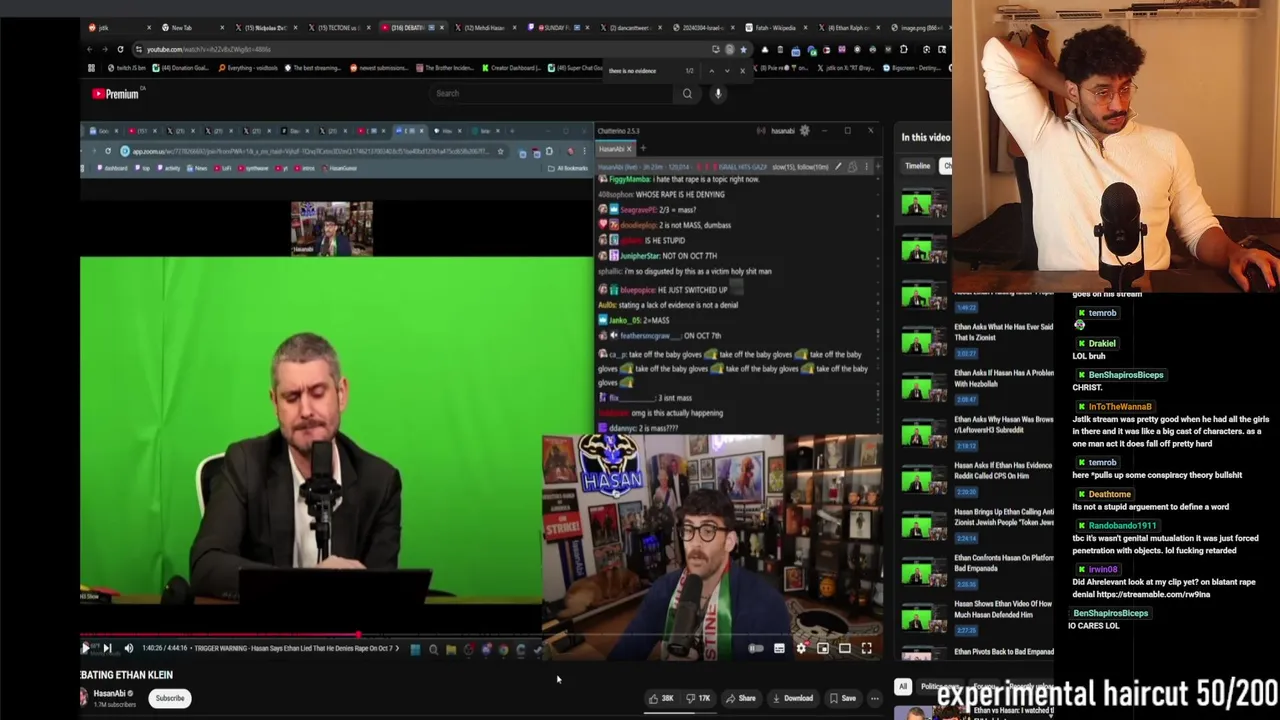
Task: Open the Super Chat bookmark
Action: [574, 68]
